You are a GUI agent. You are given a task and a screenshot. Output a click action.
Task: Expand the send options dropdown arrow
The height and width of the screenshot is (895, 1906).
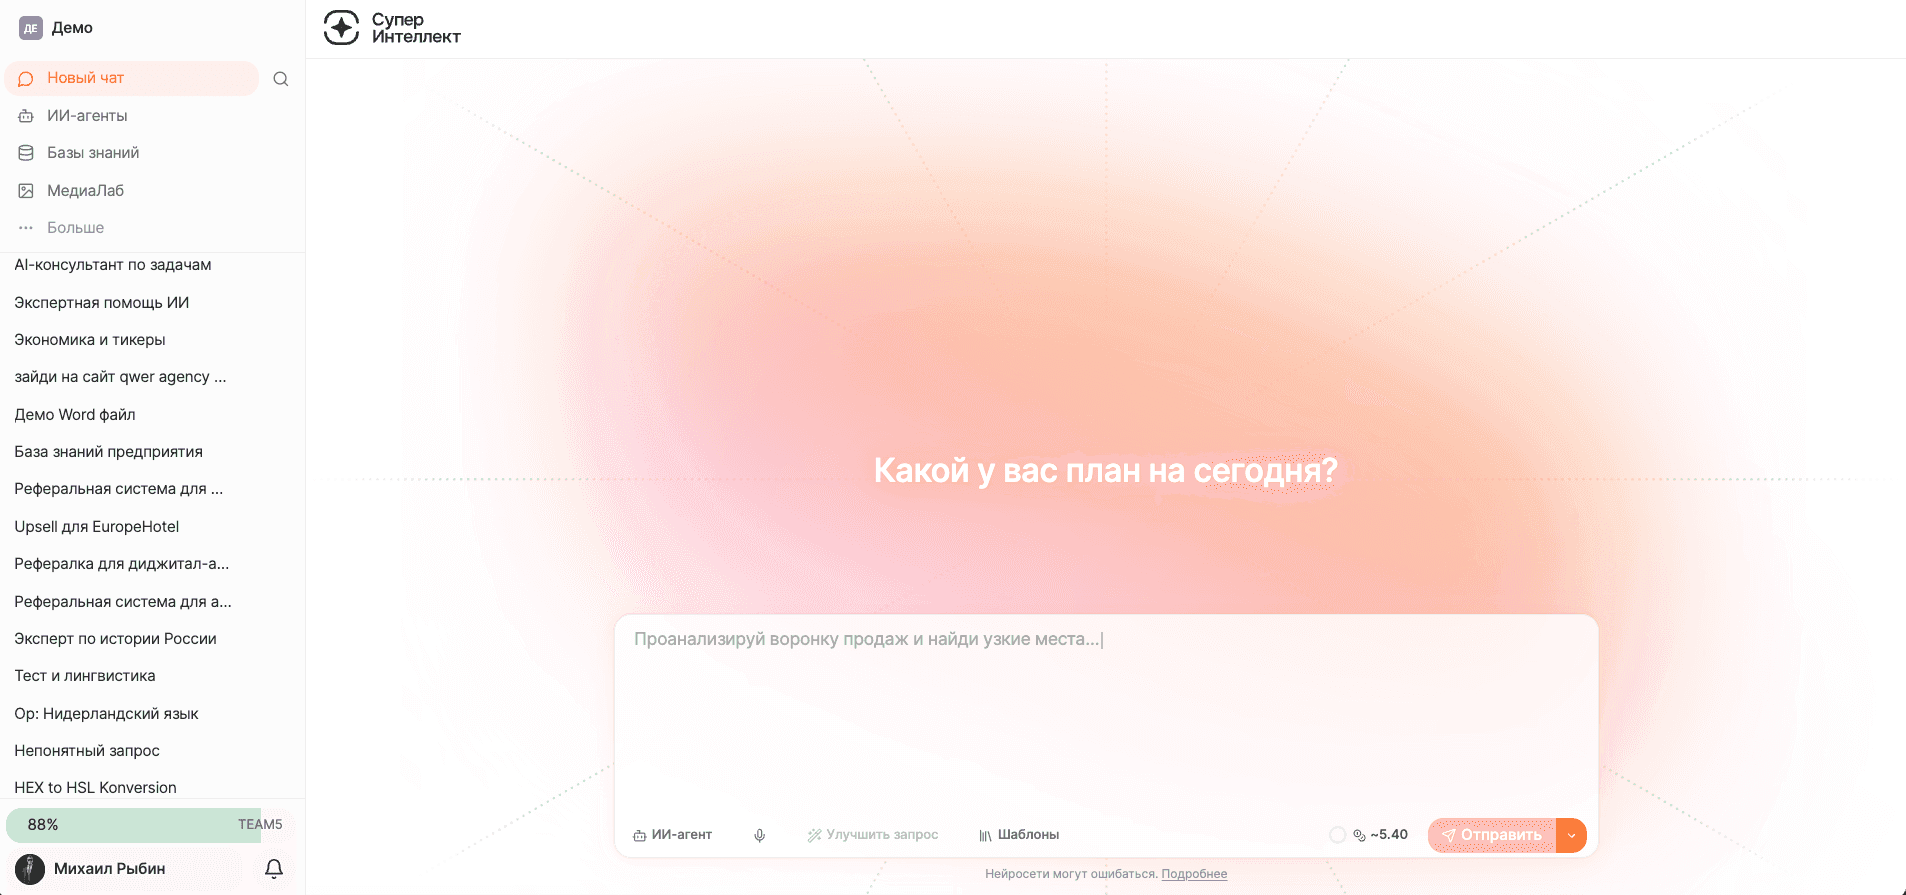(1572, 835)
